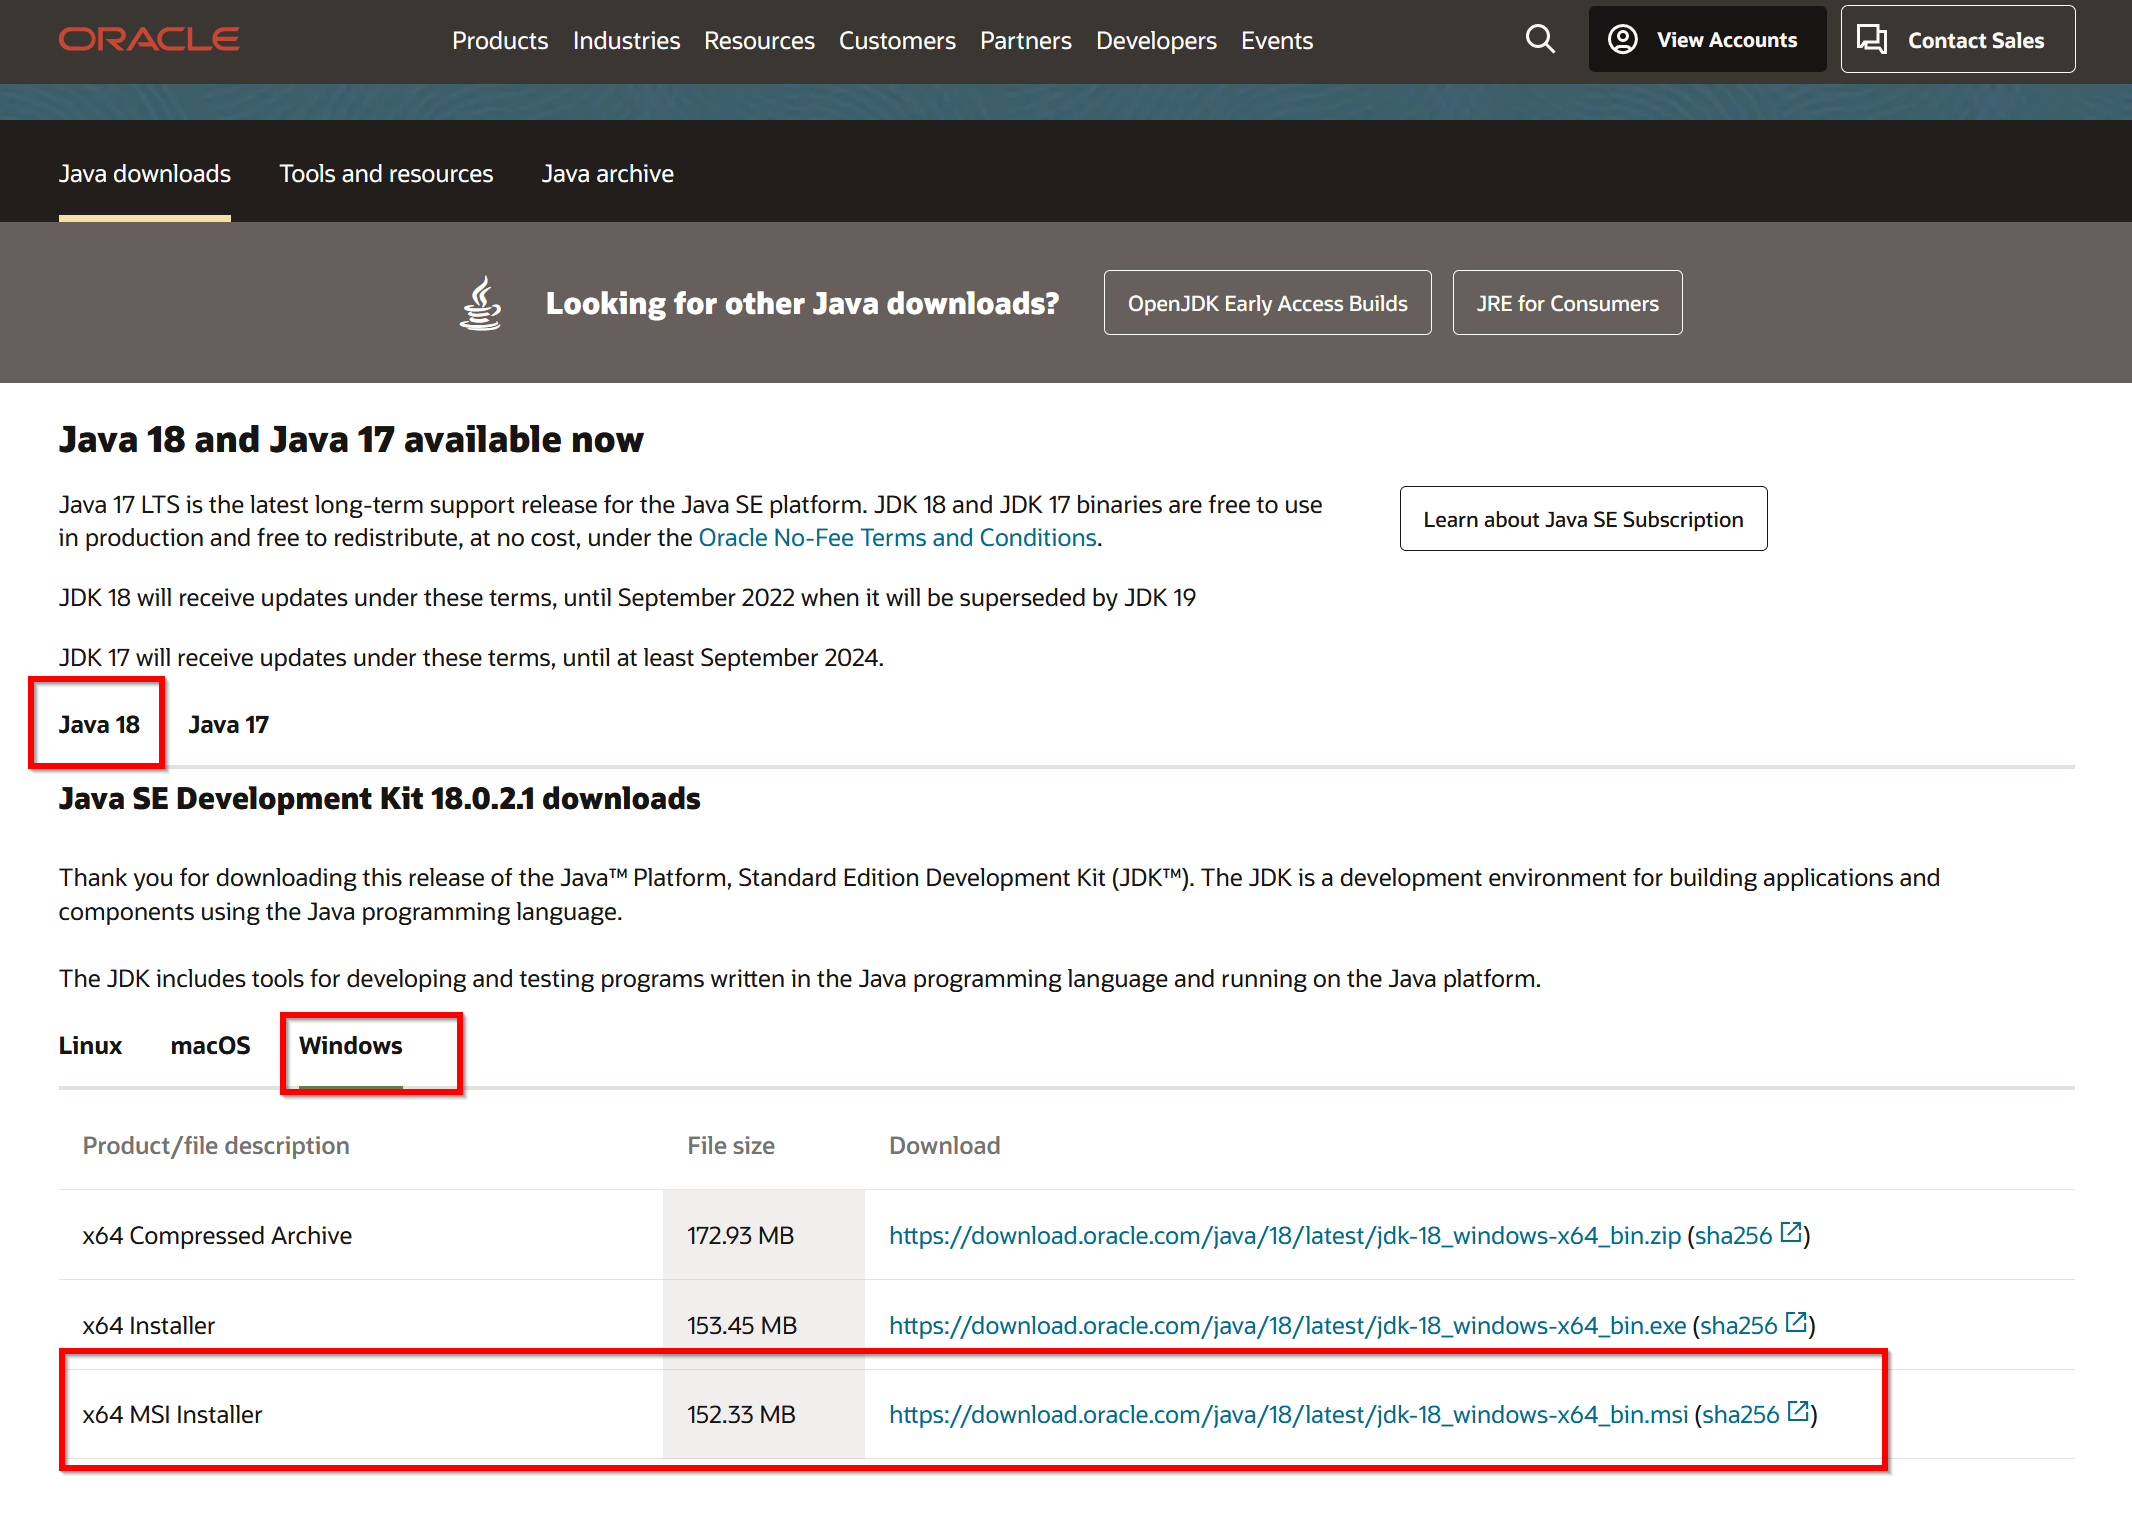Download jdk-18_windows-x64_bin.zip link
Viewport: 2132px width, 1531px height.
1285,1235
